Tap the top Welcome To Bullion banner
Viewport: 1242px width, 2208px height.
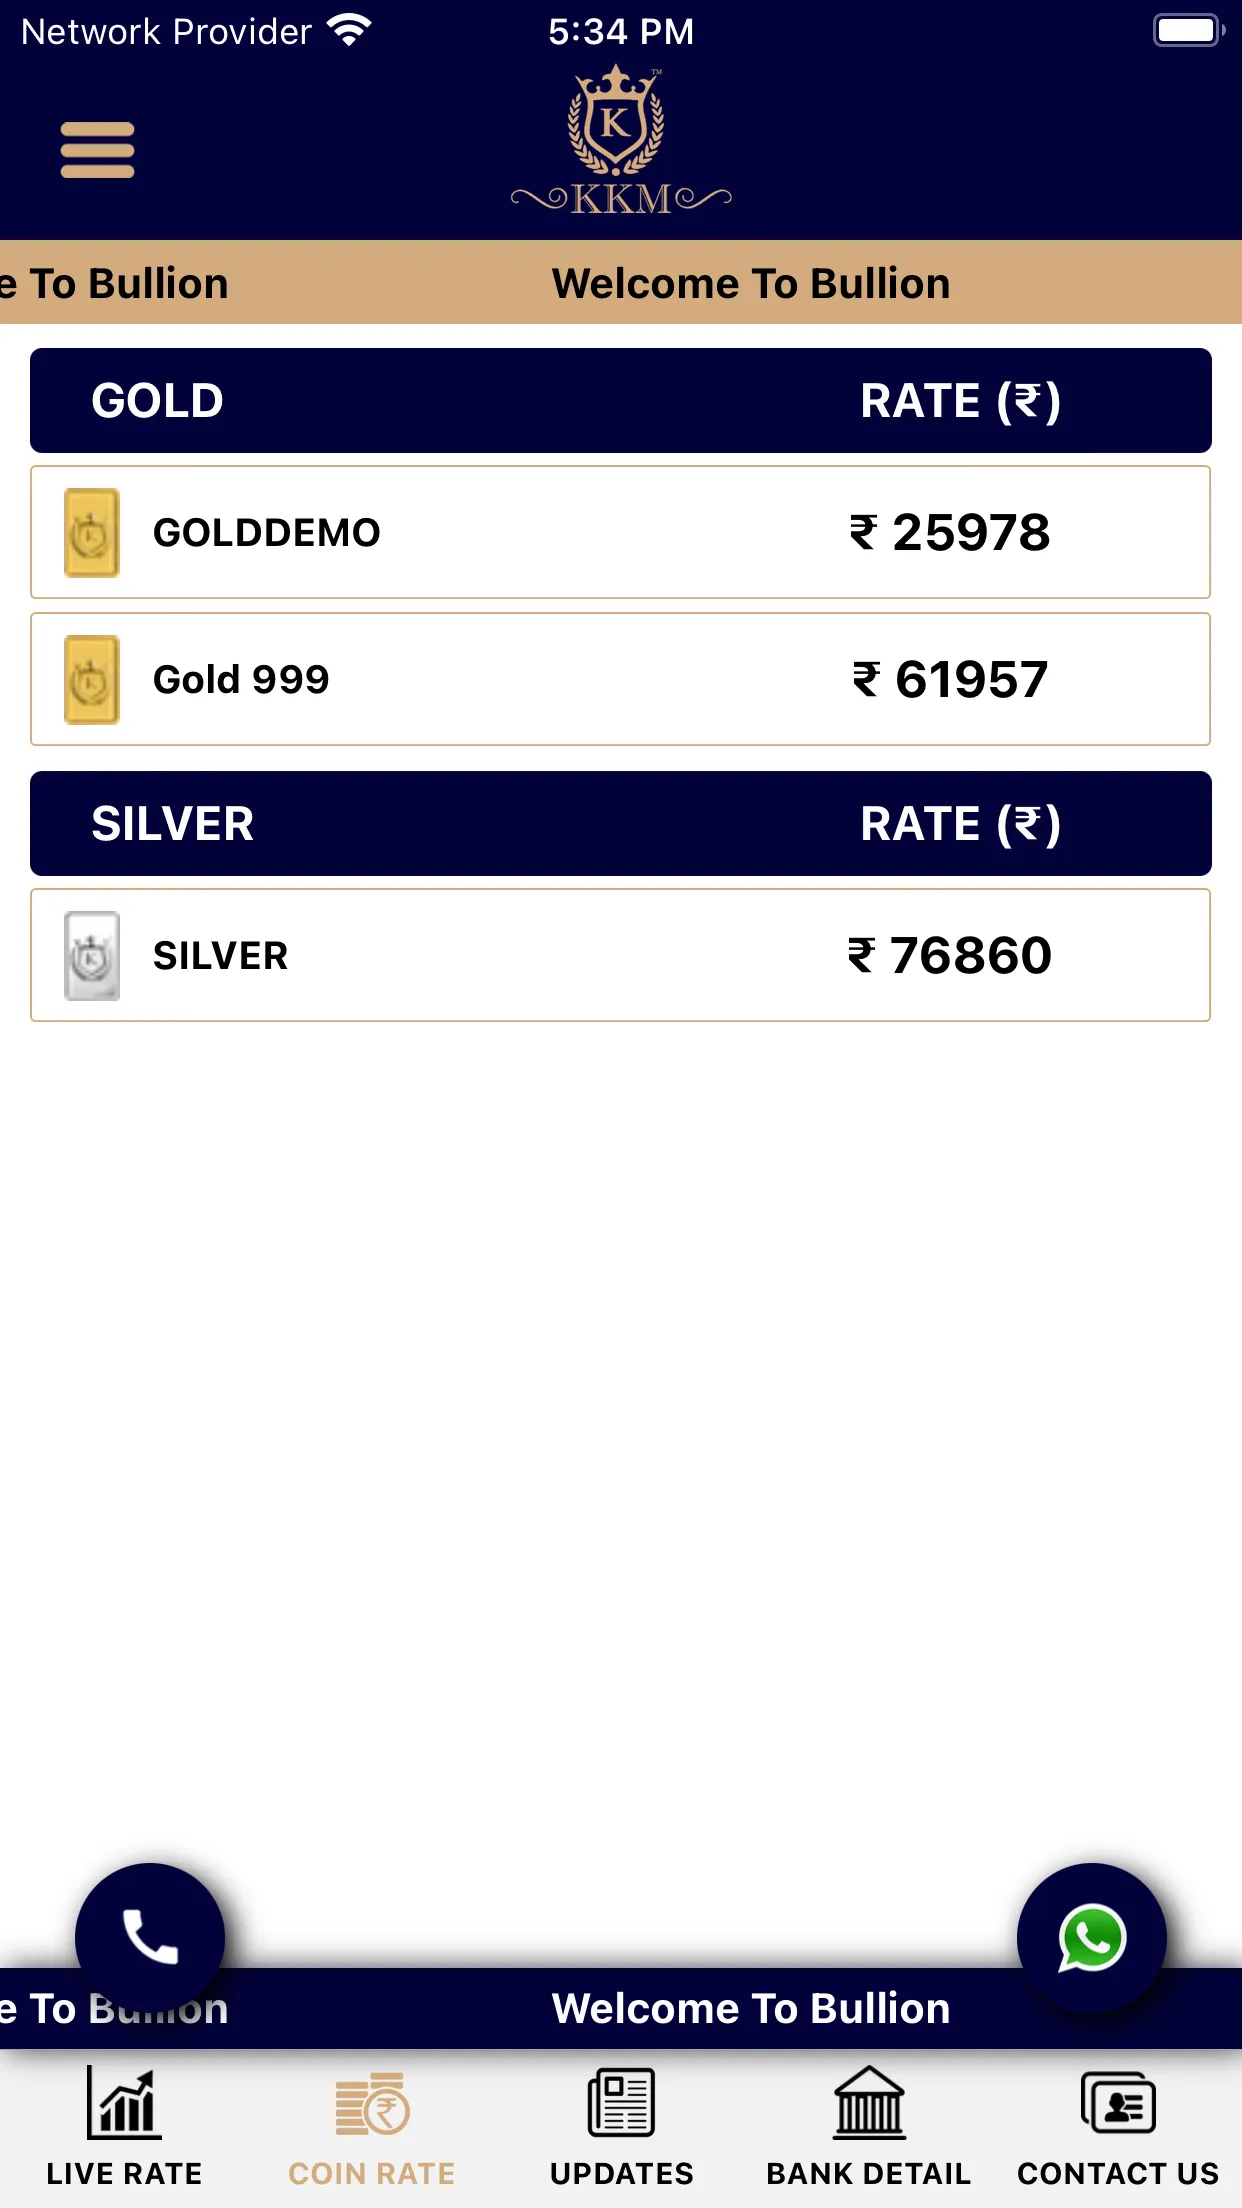point(621,283)
